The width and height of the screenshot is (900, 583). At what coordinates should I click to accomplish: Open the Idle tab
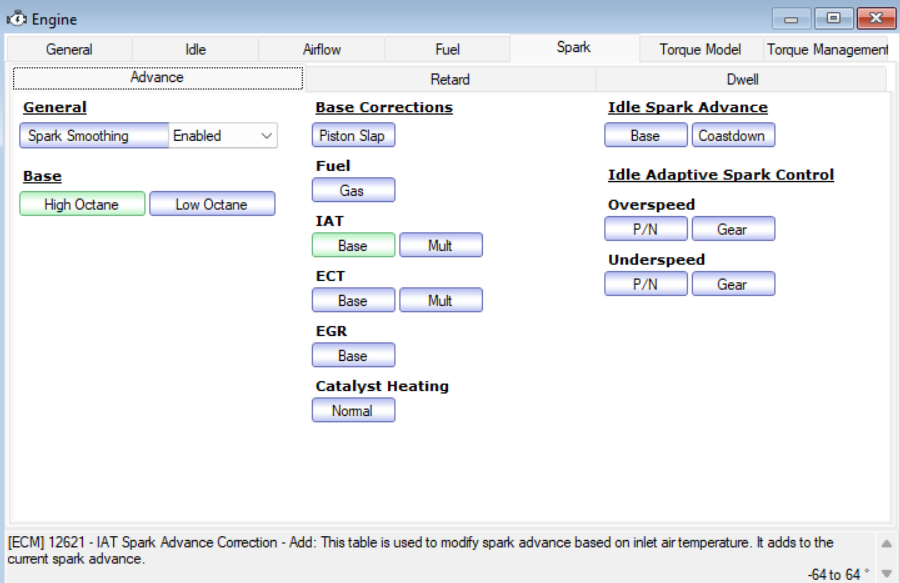[195, 49]
